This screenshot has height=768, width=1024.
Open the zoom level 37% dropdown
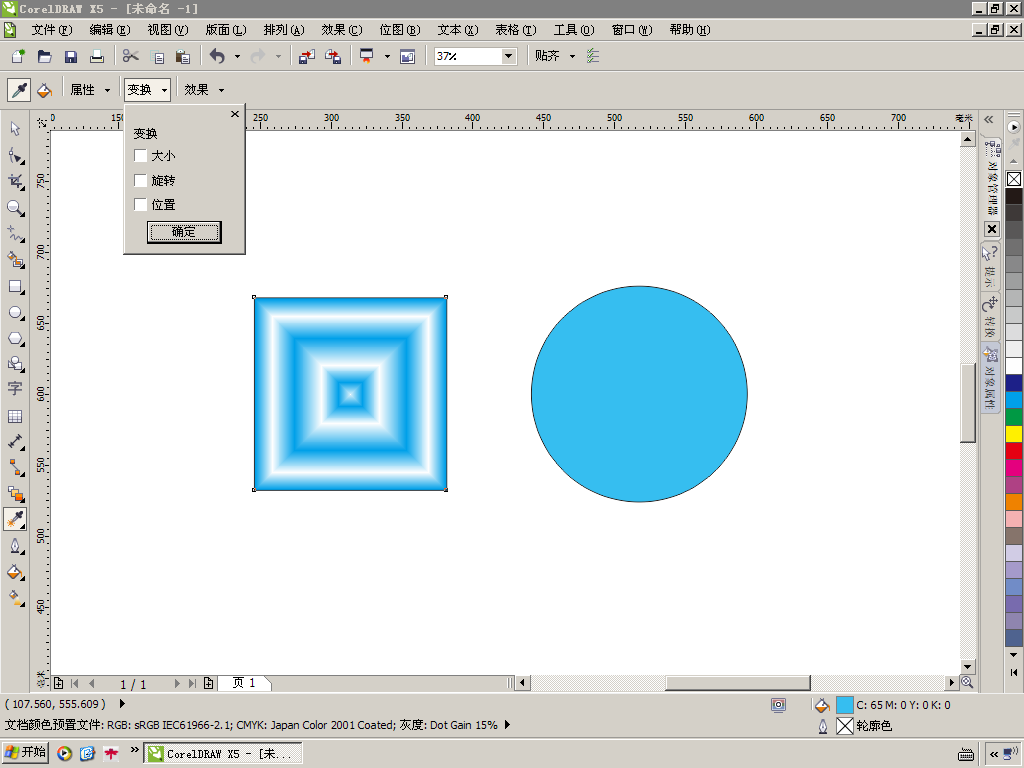pyautogui.click(x=508, y=57)
